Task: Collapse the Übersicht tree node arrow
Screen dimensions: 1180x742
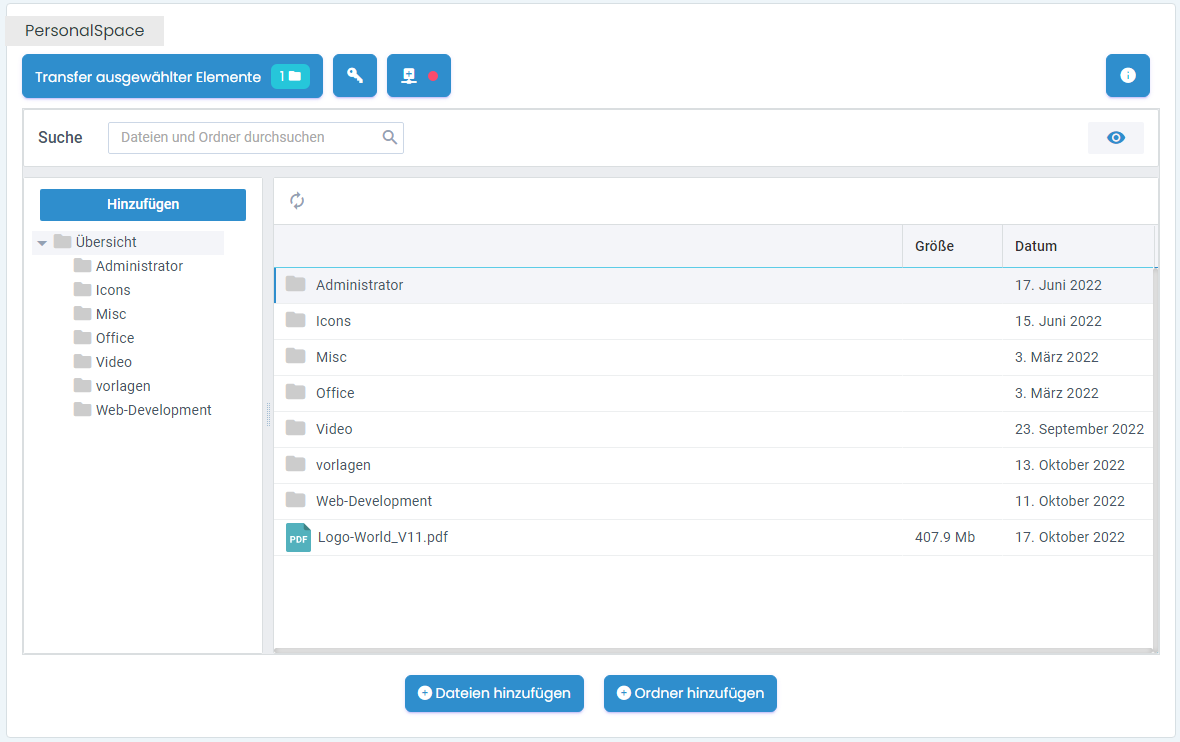Action: pyautogui.click(x=42, y=243)
